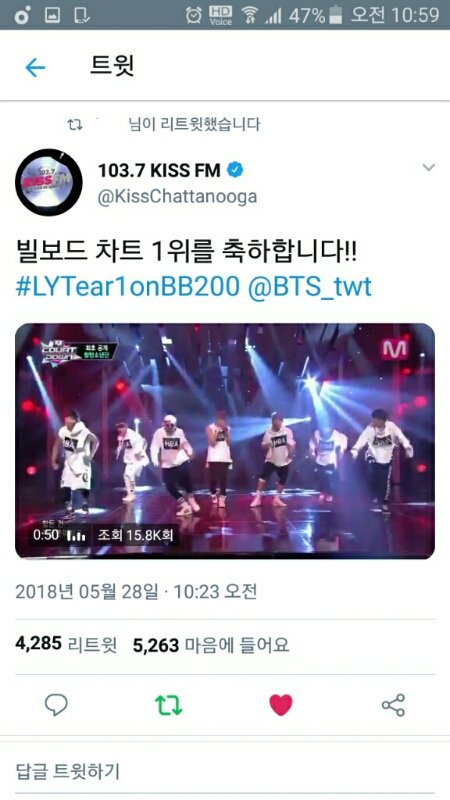Open the reply speech bubble icon
The width and height of the screenshot is (450, 800).
[56, 705]
